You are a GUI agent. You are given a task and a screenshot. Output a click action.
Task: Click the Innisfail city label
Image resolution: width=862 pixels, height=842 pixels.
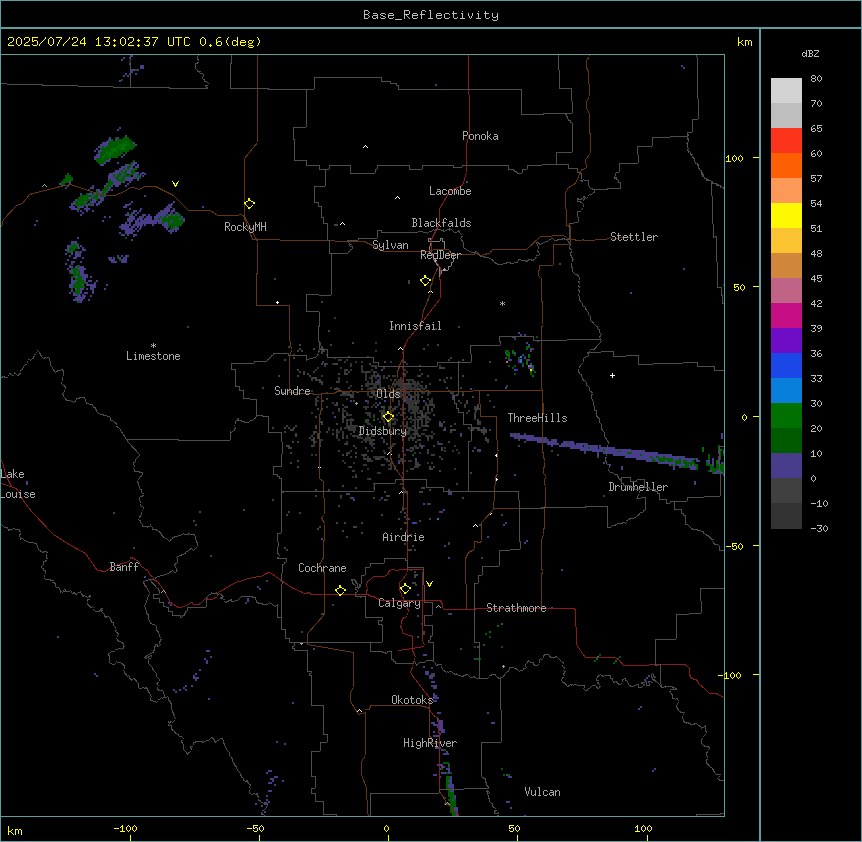point(415,326)
